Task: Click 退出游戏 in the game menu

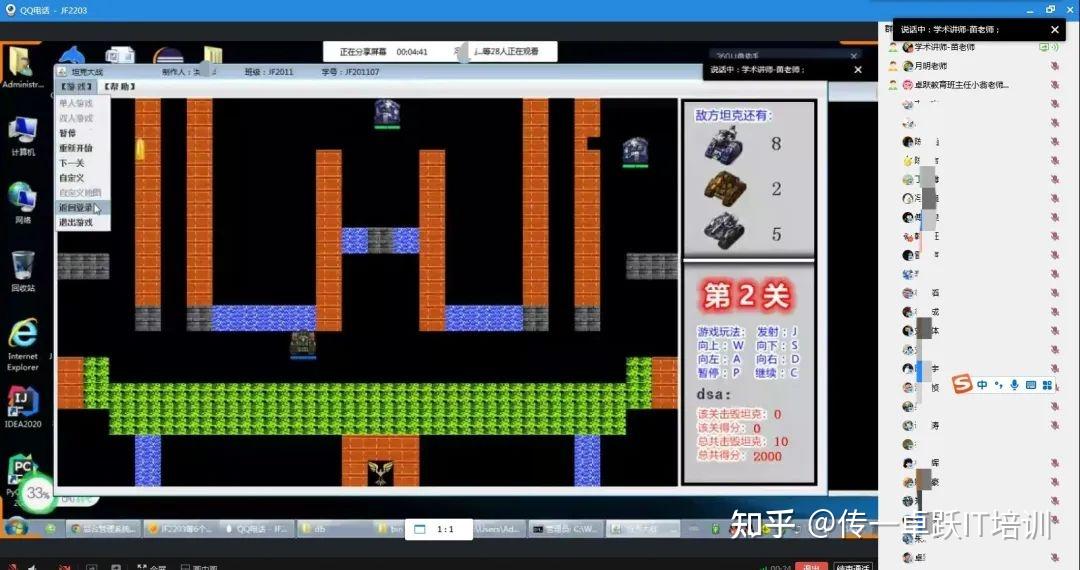Action: click(x=75, y=223)
